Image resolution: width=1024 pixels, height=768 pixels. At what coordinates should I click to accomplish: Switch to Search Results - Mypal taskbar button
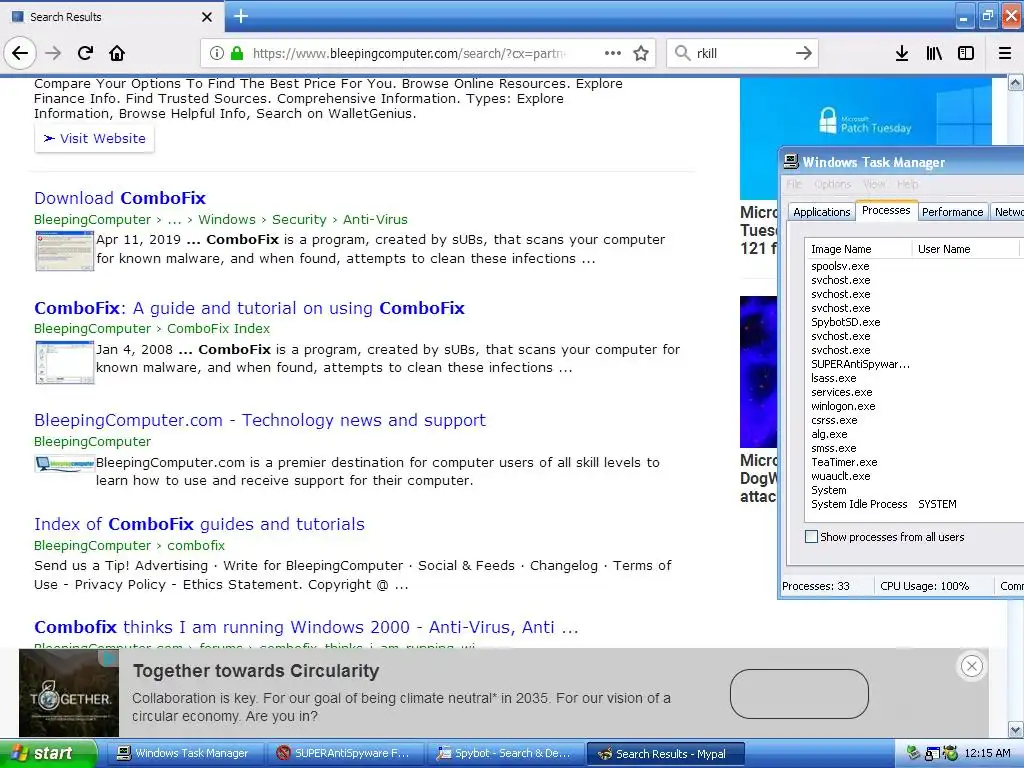[665, 754]
